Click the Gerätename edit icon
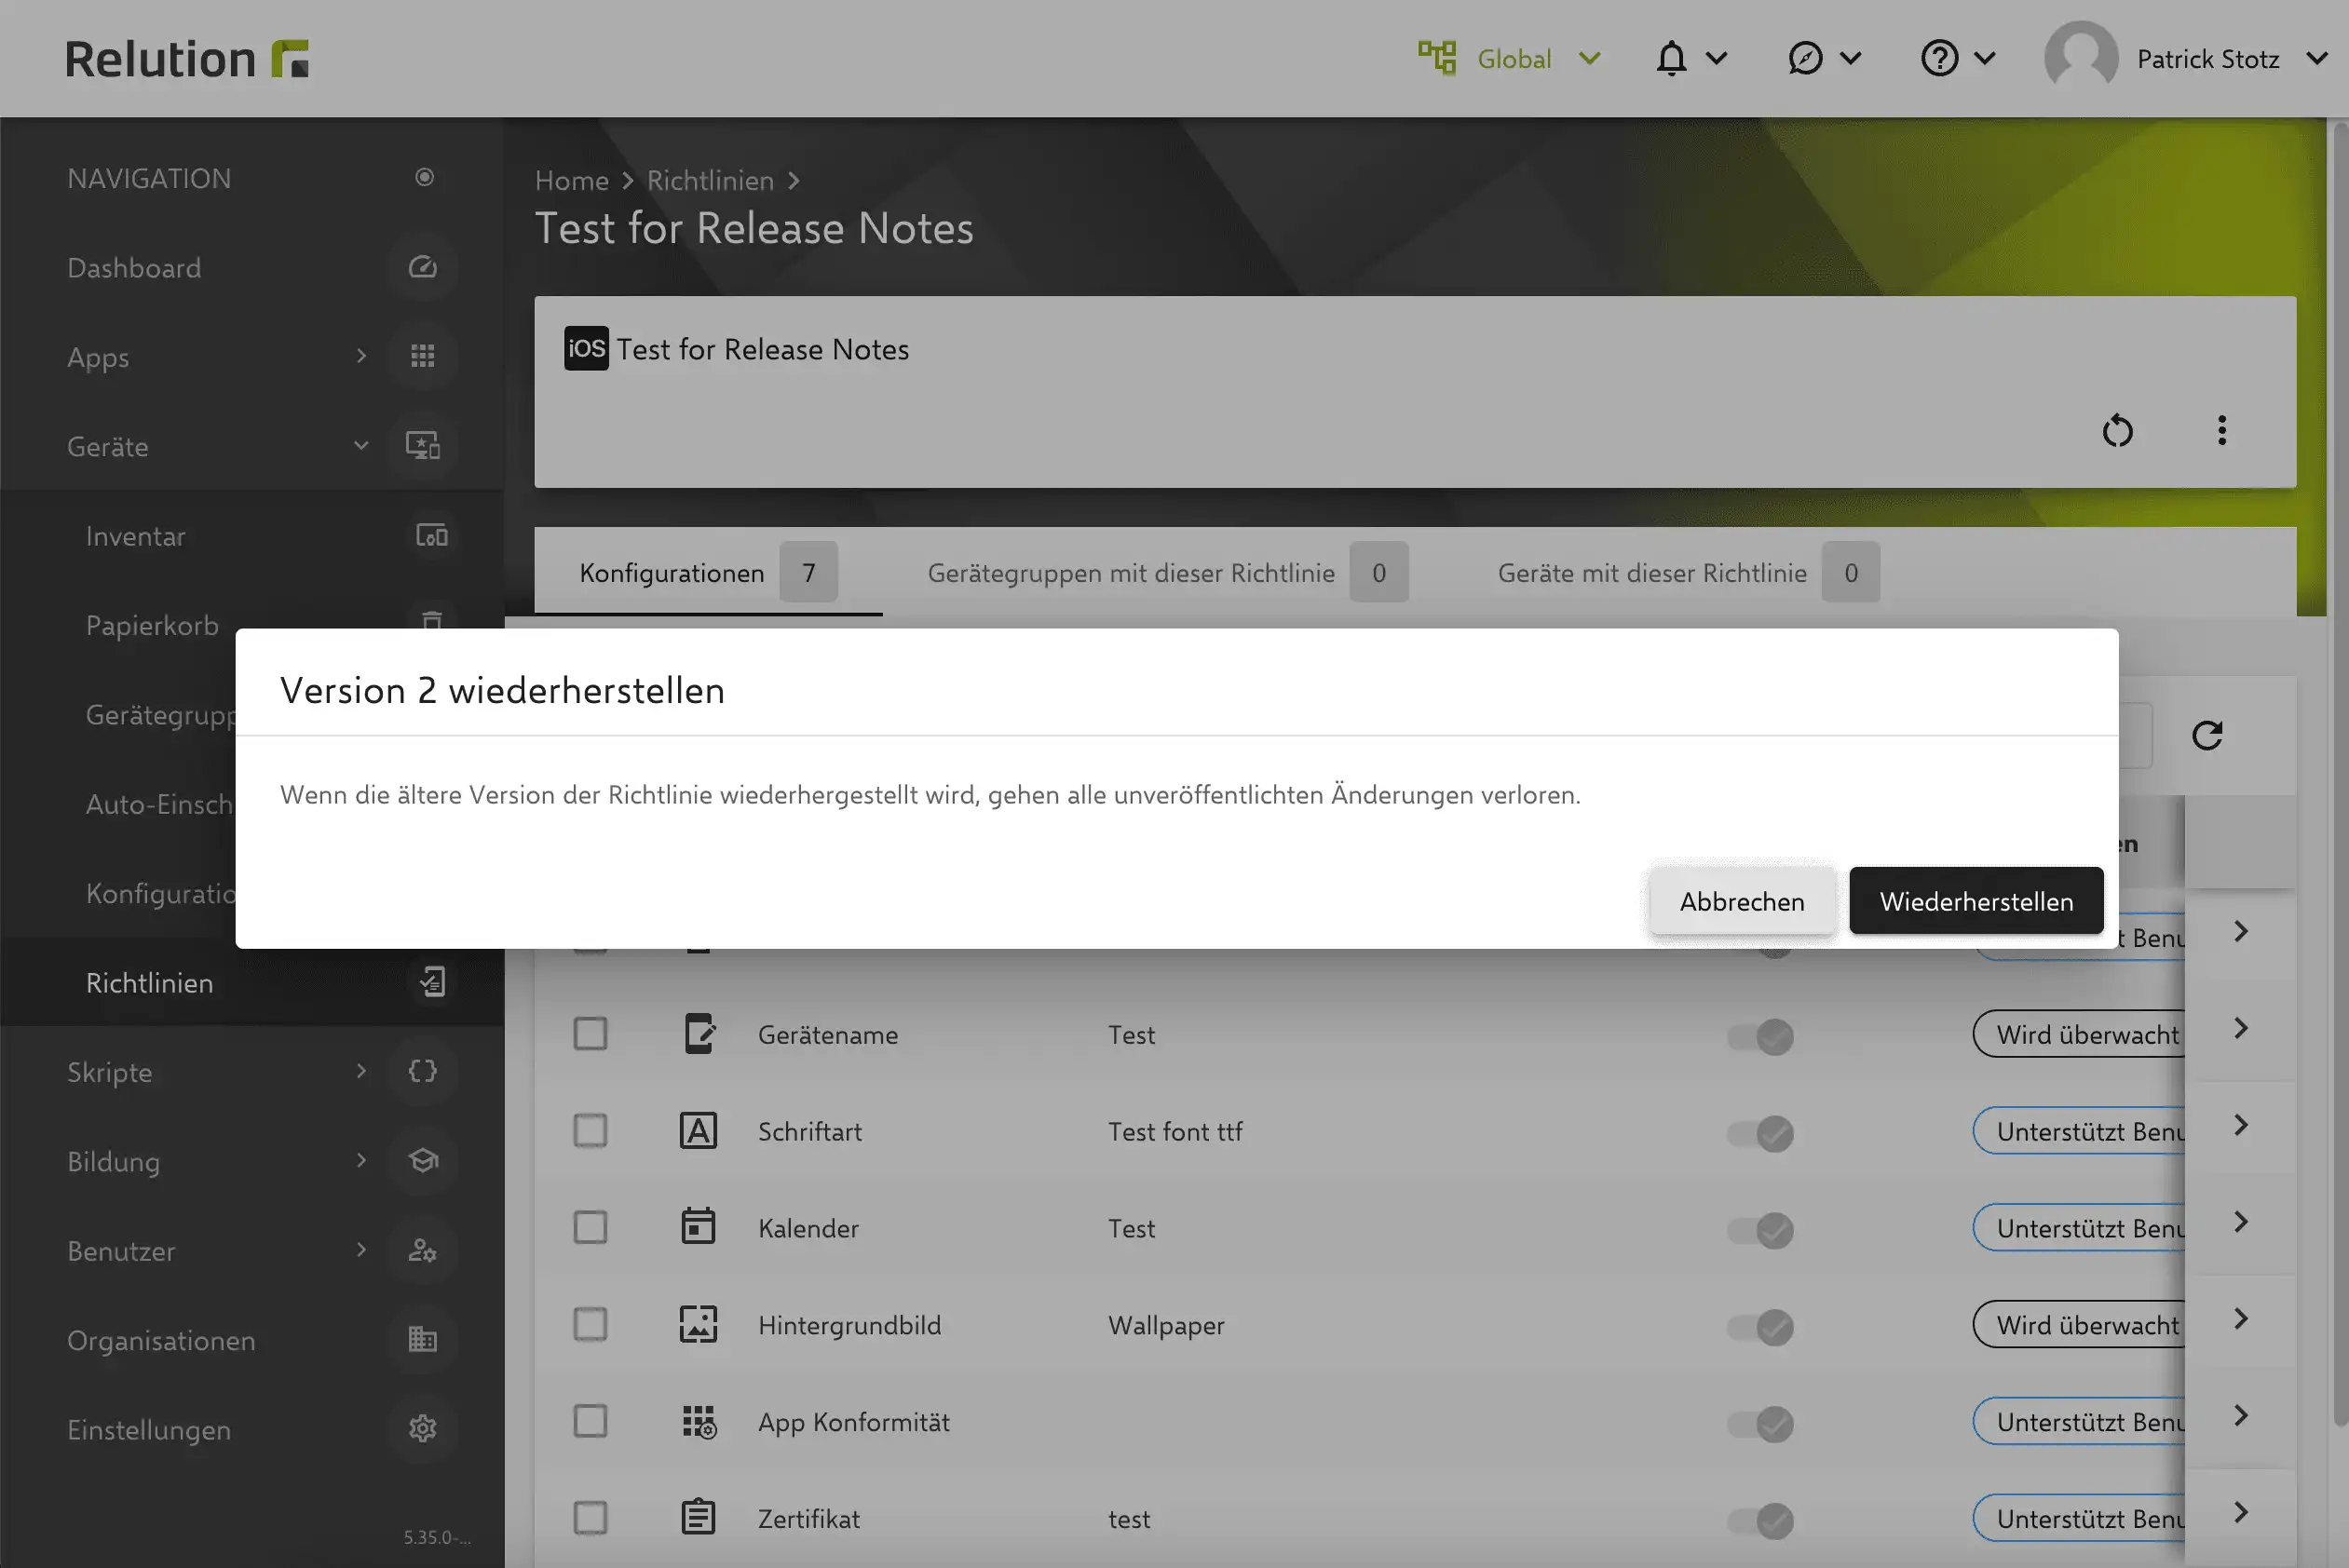The width and height of the screenshot is (2349, 1568). pyautogui.click(x=699, y=1034)
